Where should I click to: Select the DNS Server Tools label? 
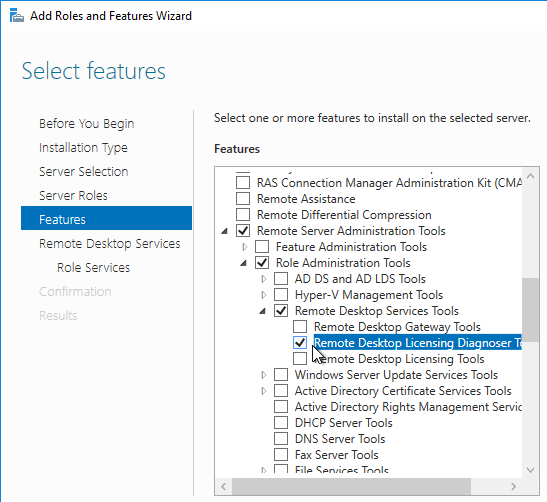click(340, 439)
